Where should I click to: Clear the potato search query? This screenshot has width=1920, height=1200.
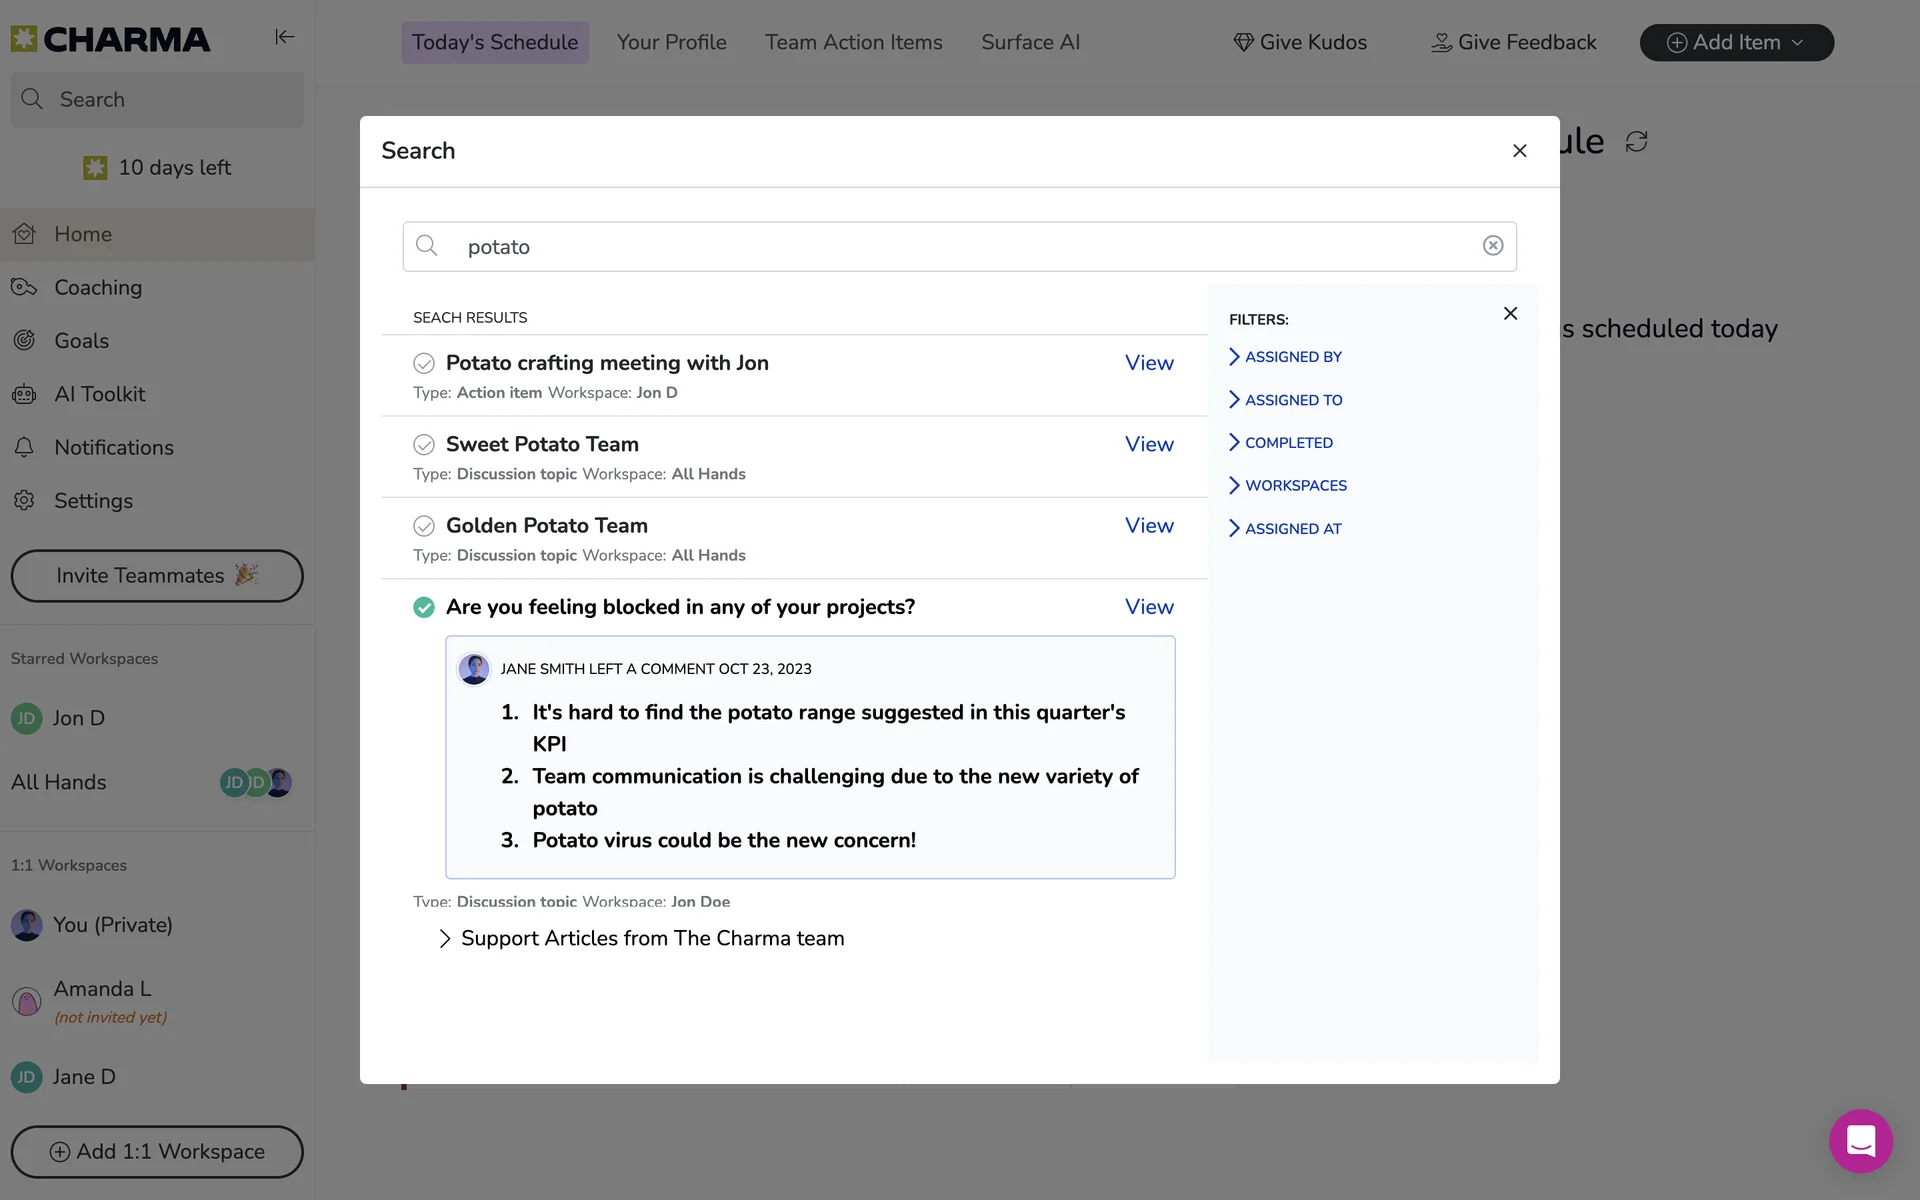point(1492,246)
